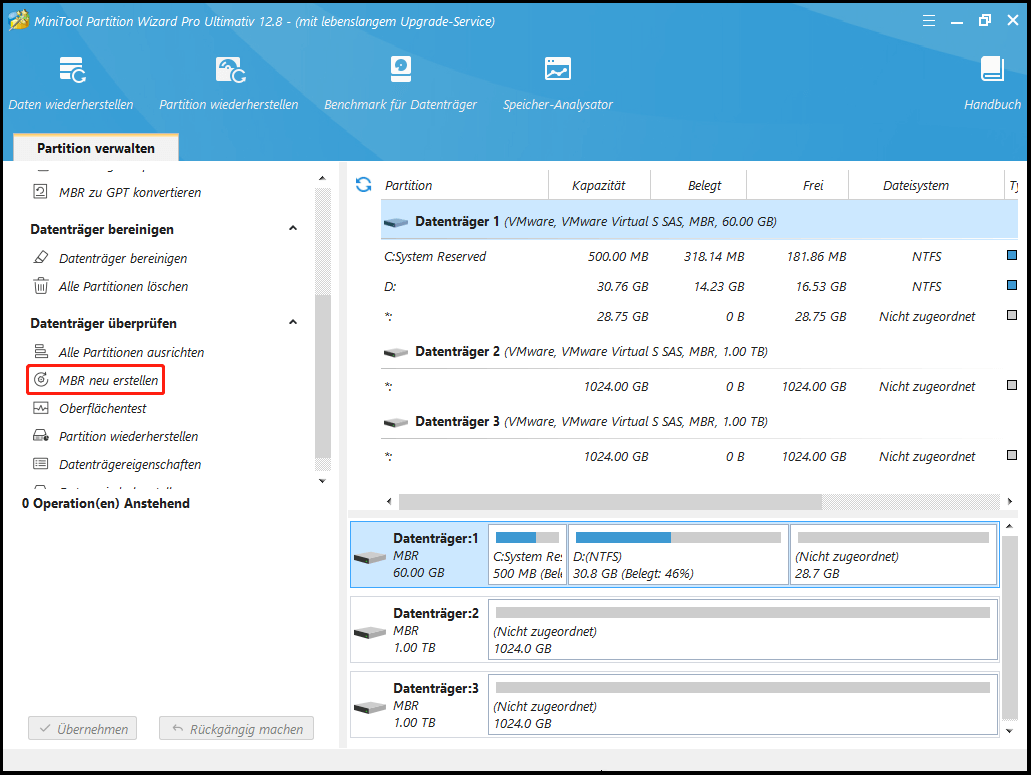This screenshot has width=1031, height=775.
Task: Sort by Frei column header
Action: (798, 185)
